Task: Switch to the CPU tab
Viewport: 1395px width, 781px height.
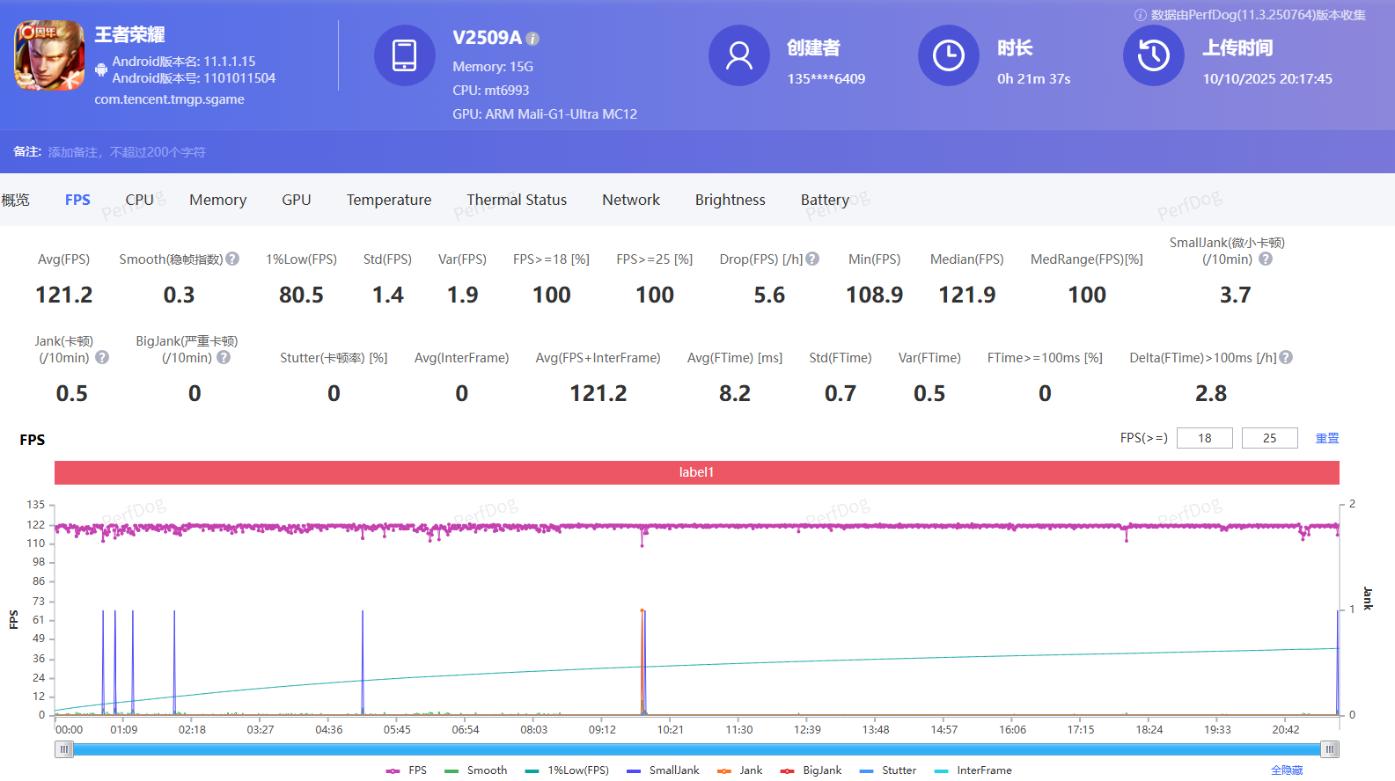Action: (x=139, y=200)
